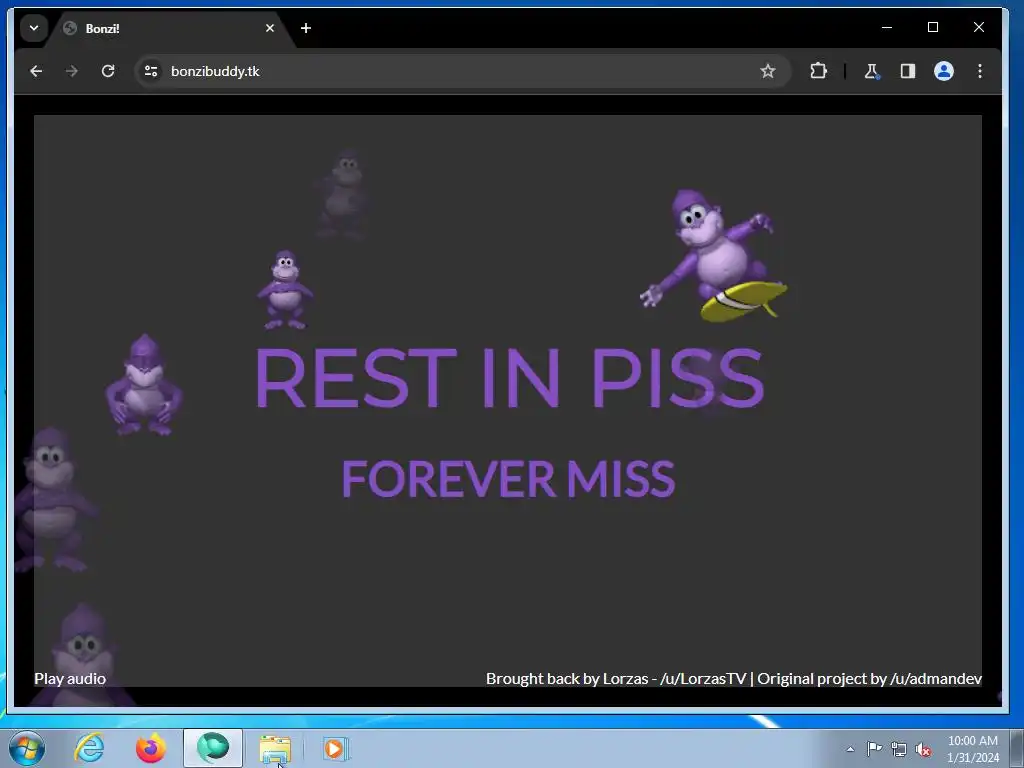
Task: Minimize the browser window
Action: 887,27
